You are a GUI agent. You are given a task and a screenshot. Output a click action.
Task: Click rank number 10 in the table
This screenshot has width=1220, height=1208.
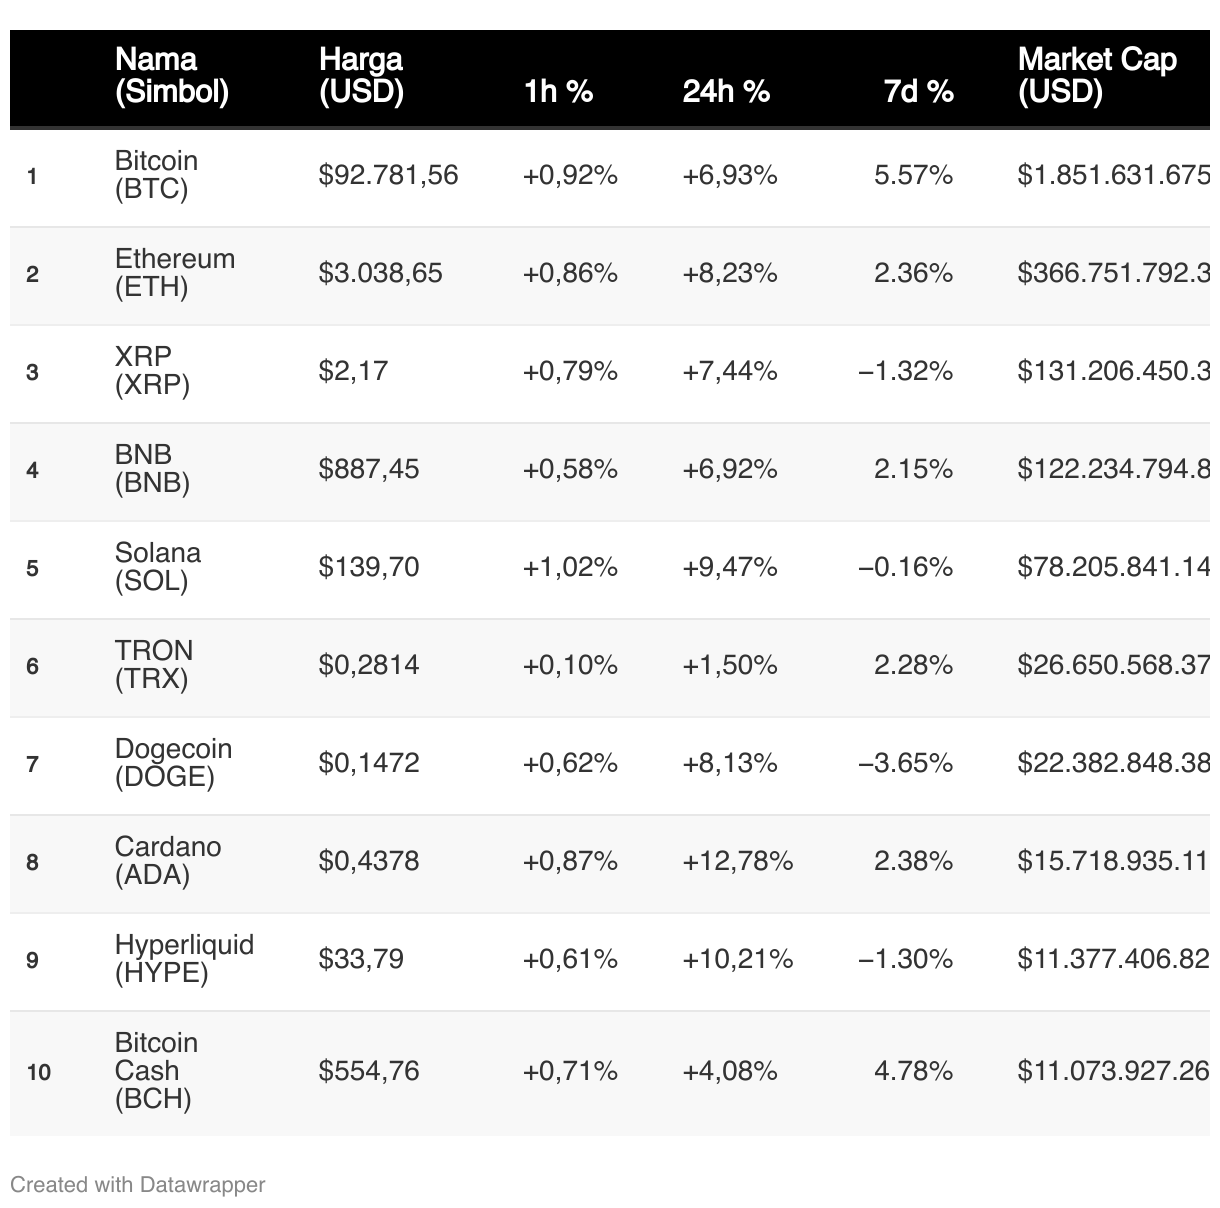pos(39,1072)
